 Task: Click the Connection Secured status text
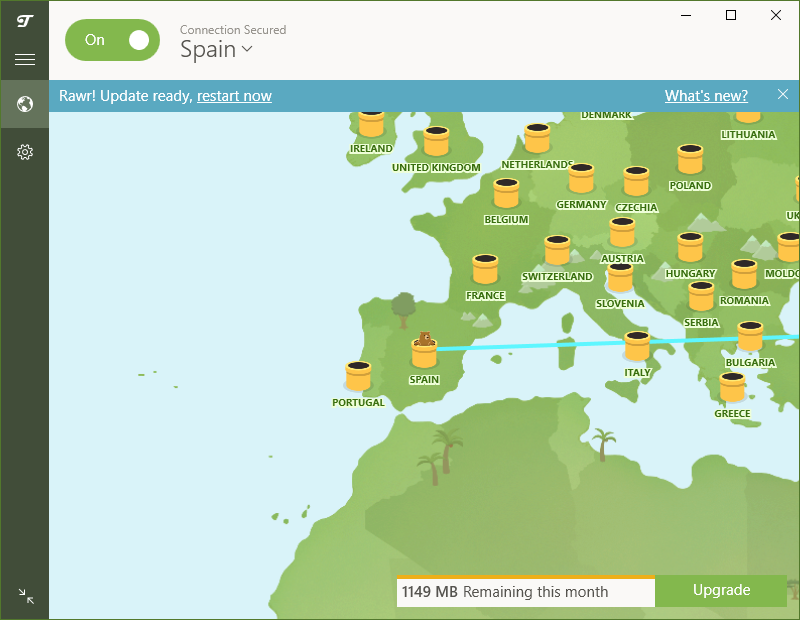[x=233, y=30]
